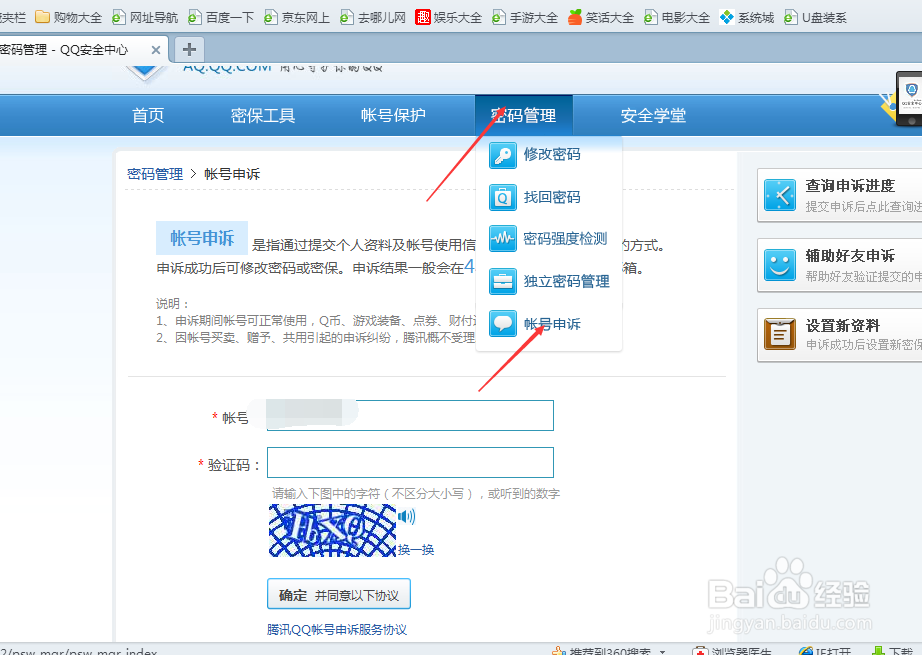Click the waveform icon for 密码强度检测

pos(503,239)
